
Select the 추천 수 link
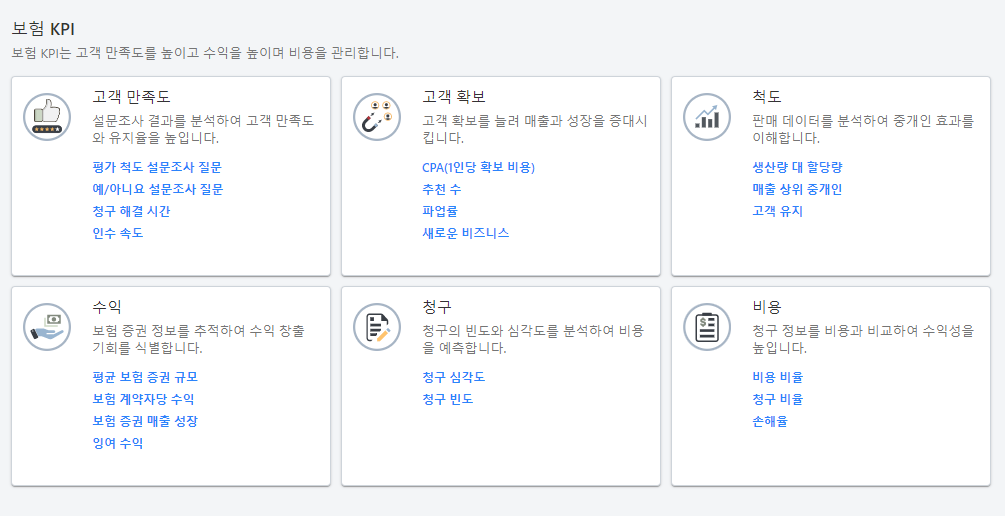tap(441, 189)
